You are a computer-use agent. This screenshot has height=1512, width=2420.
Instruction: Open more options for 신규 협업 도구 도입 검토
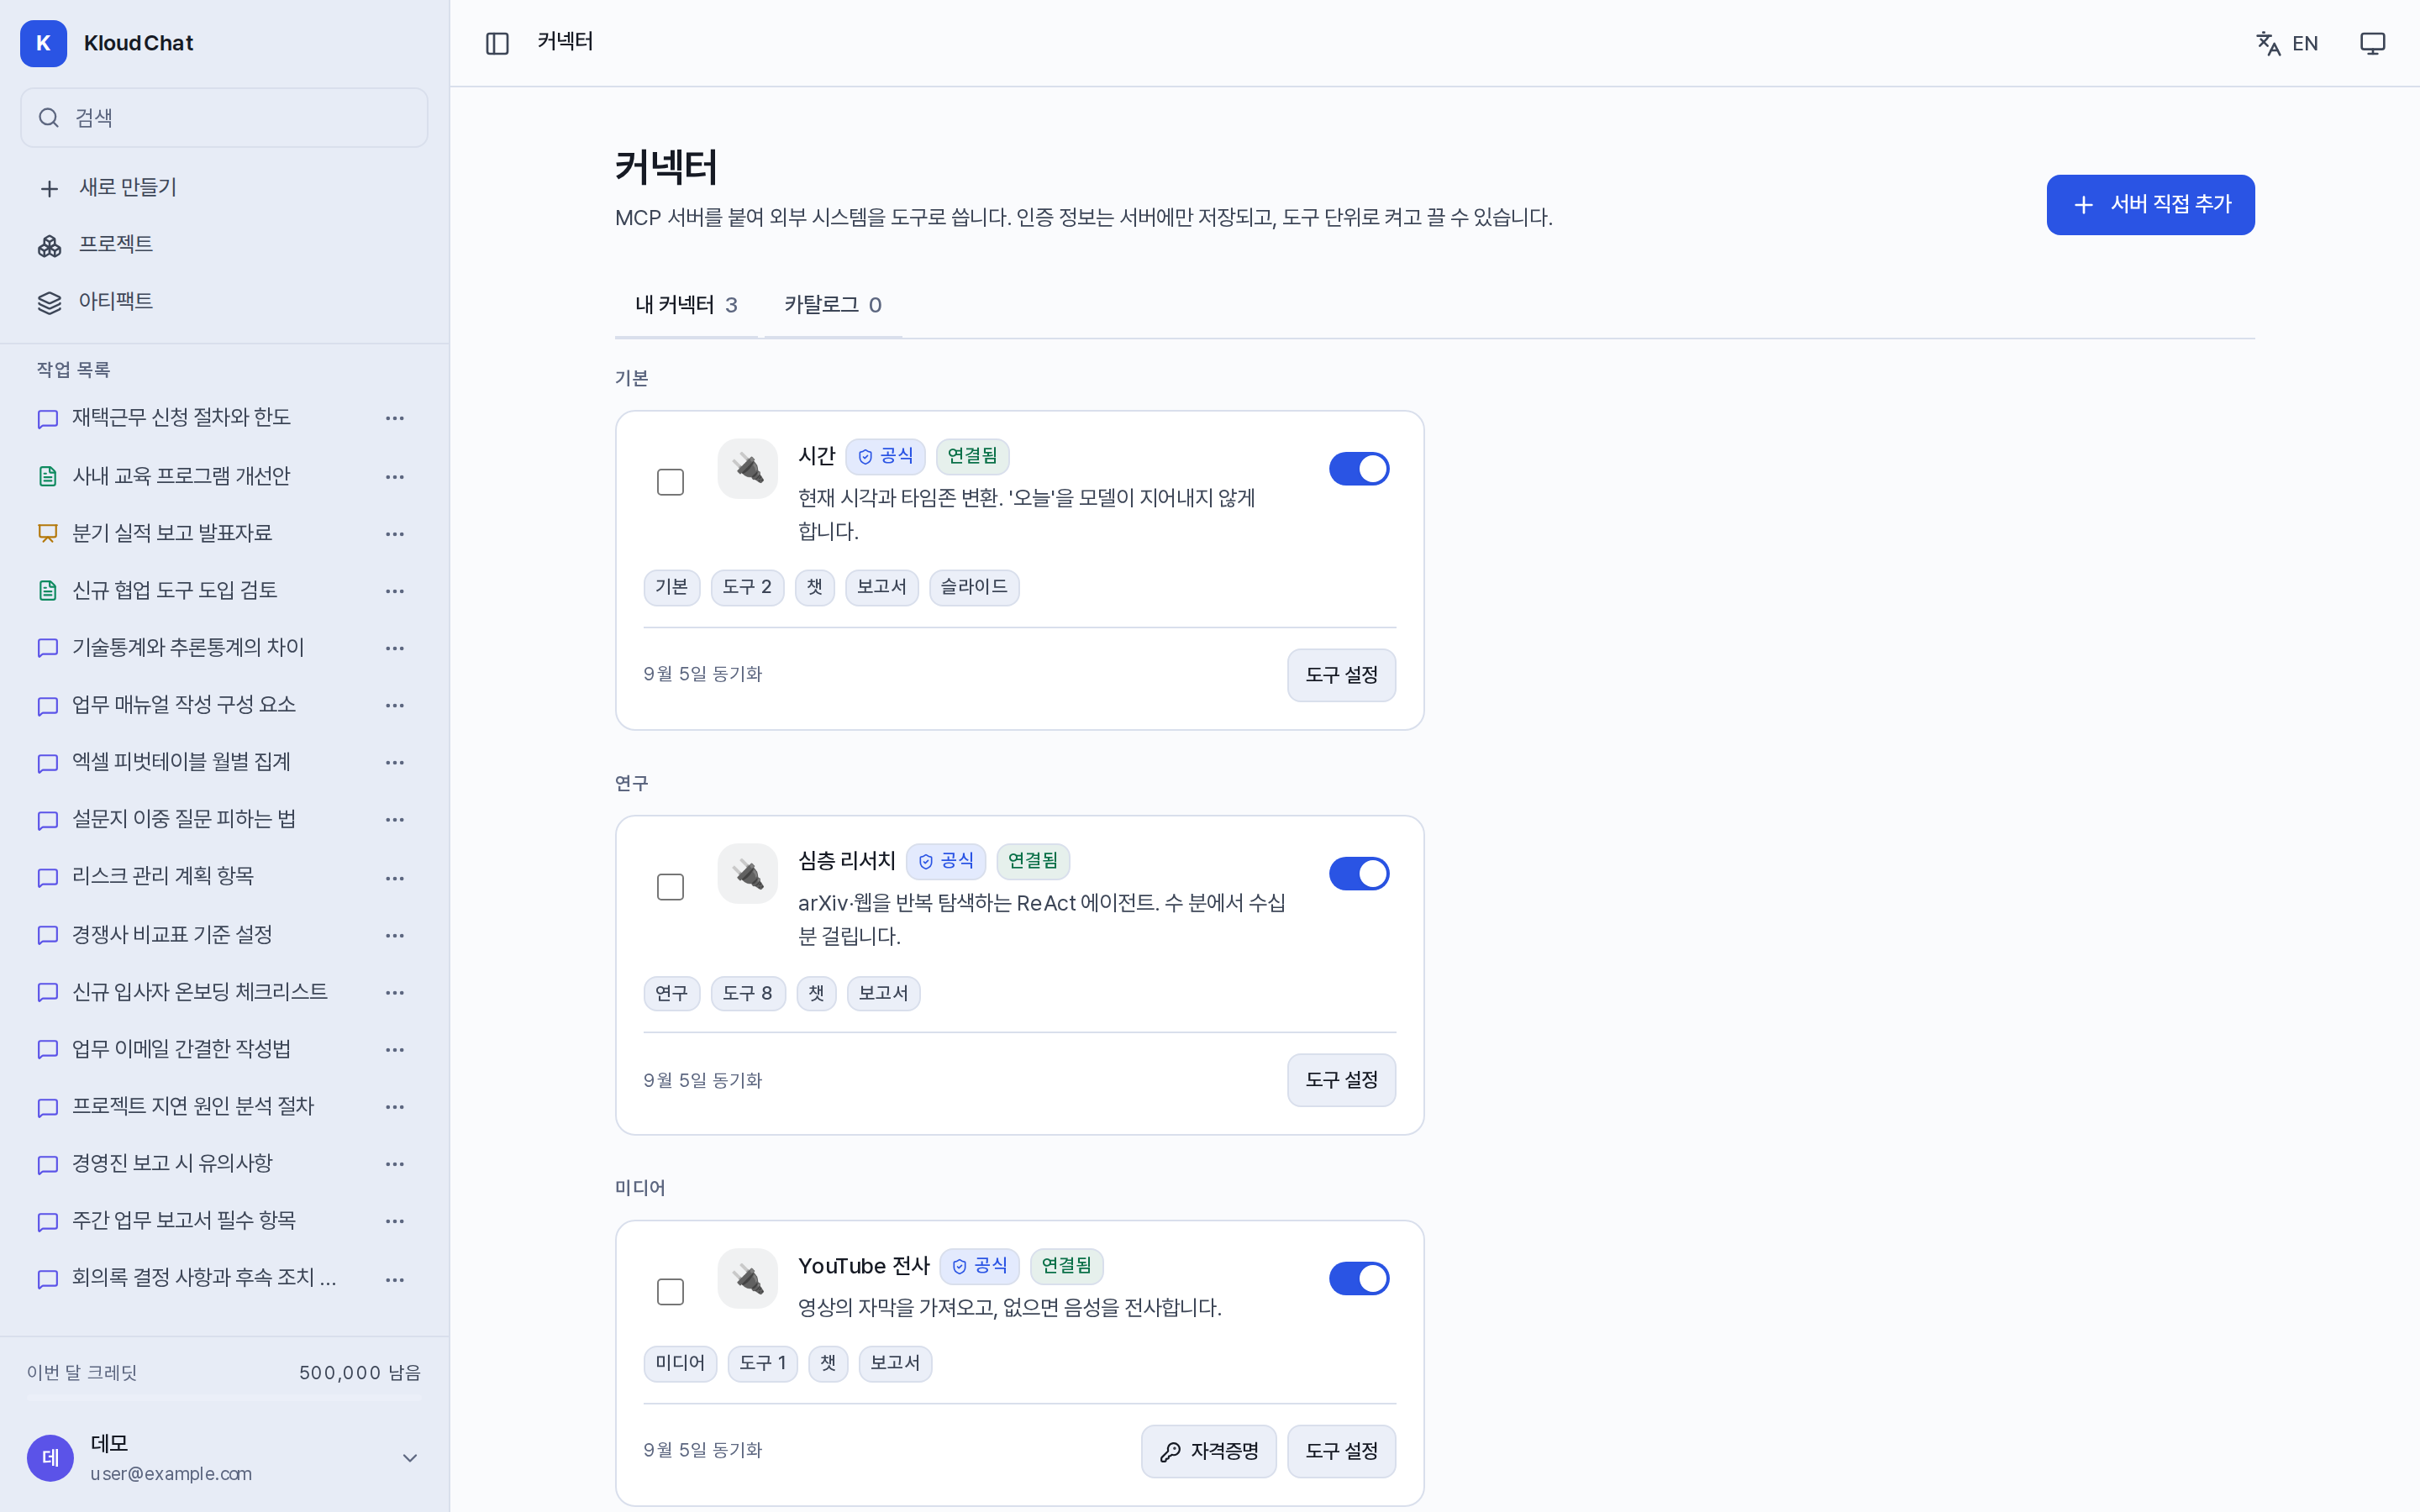395,591
